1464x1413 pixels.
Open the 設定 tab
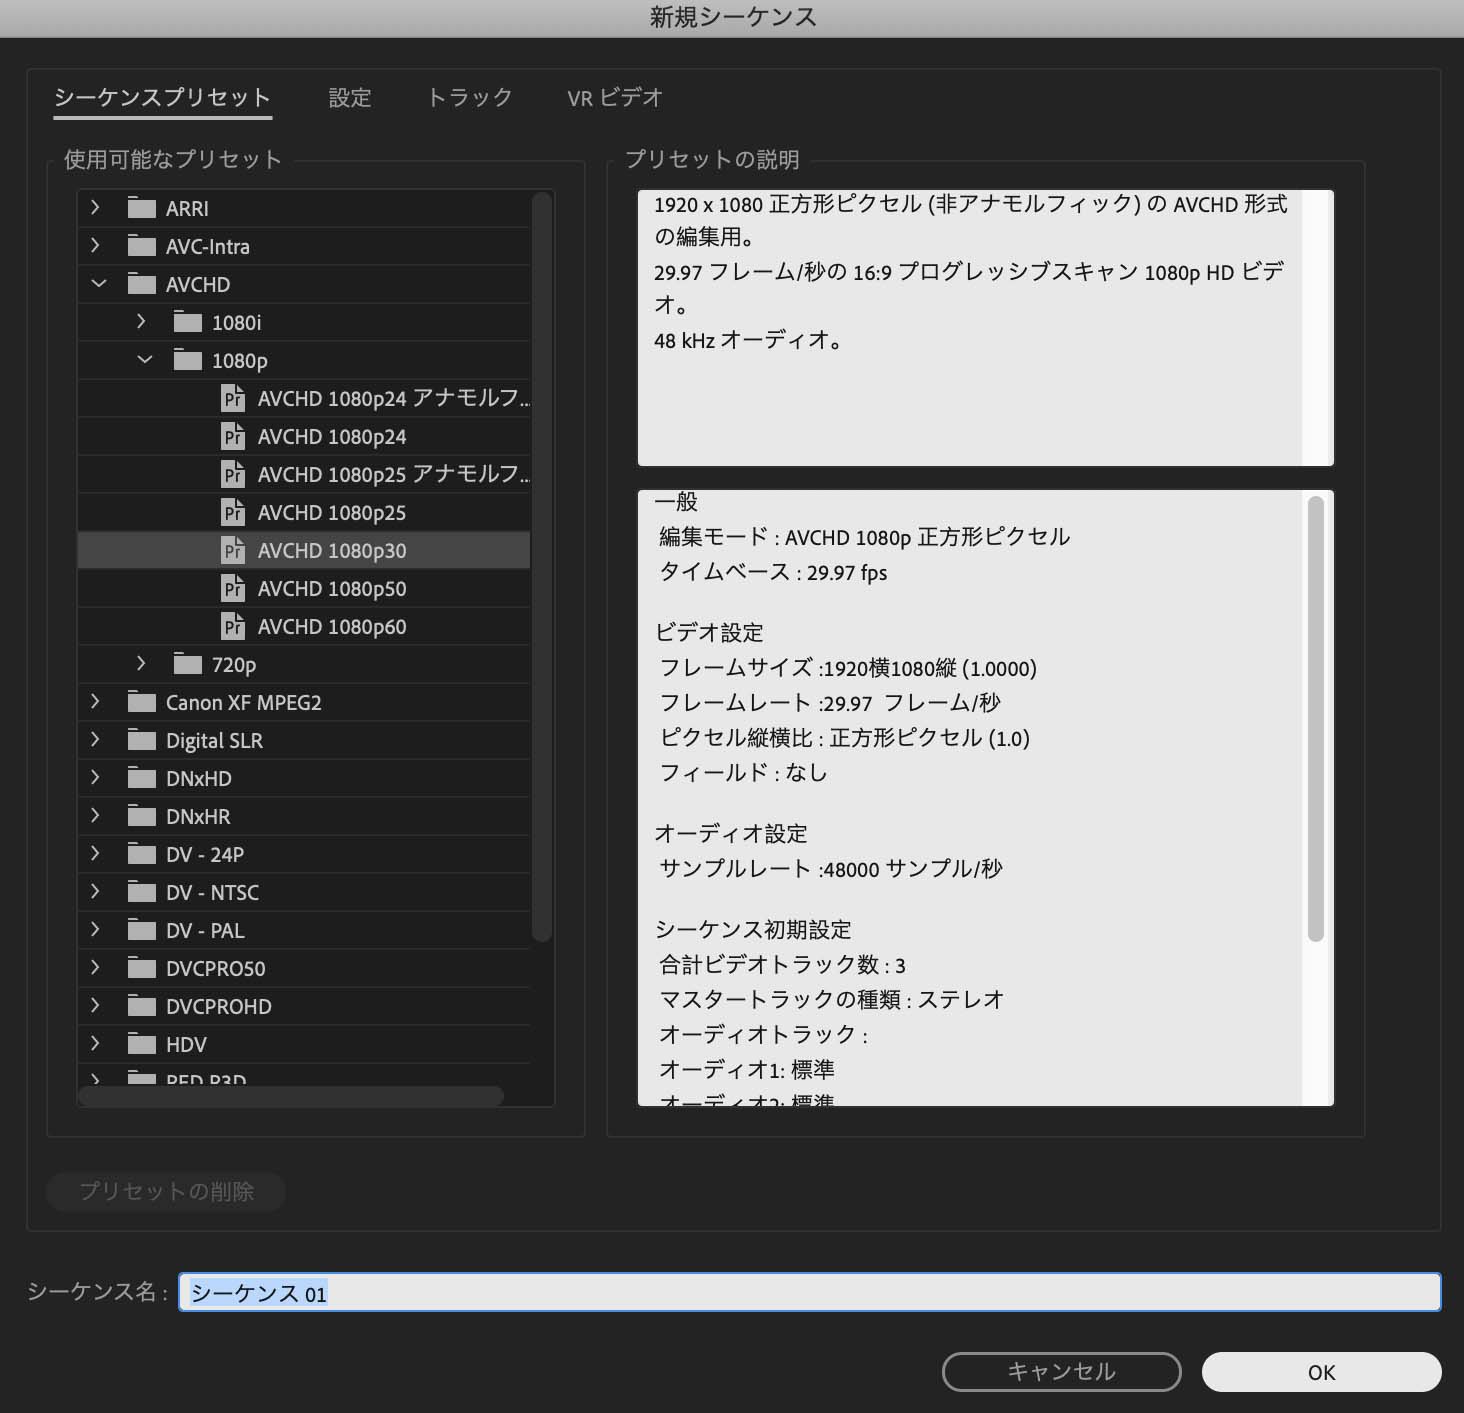click(x=350, y=97)
